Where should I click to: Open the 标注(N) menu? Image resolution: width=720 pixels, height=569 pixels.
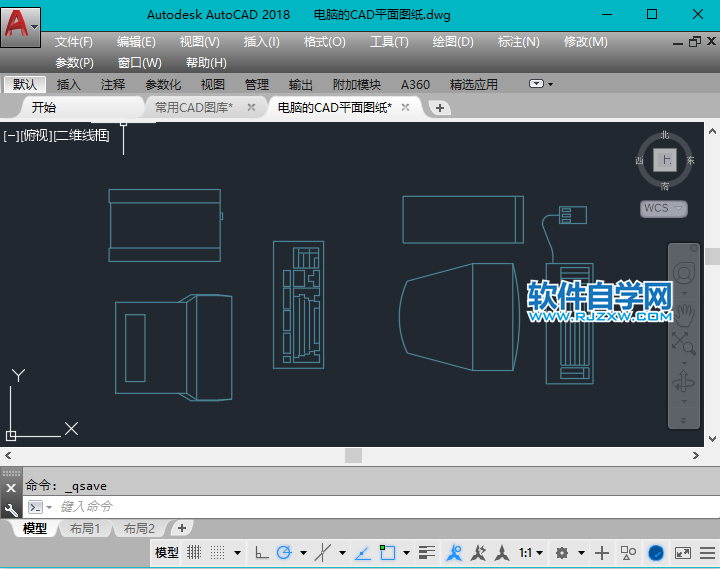[x=518, y=42]
